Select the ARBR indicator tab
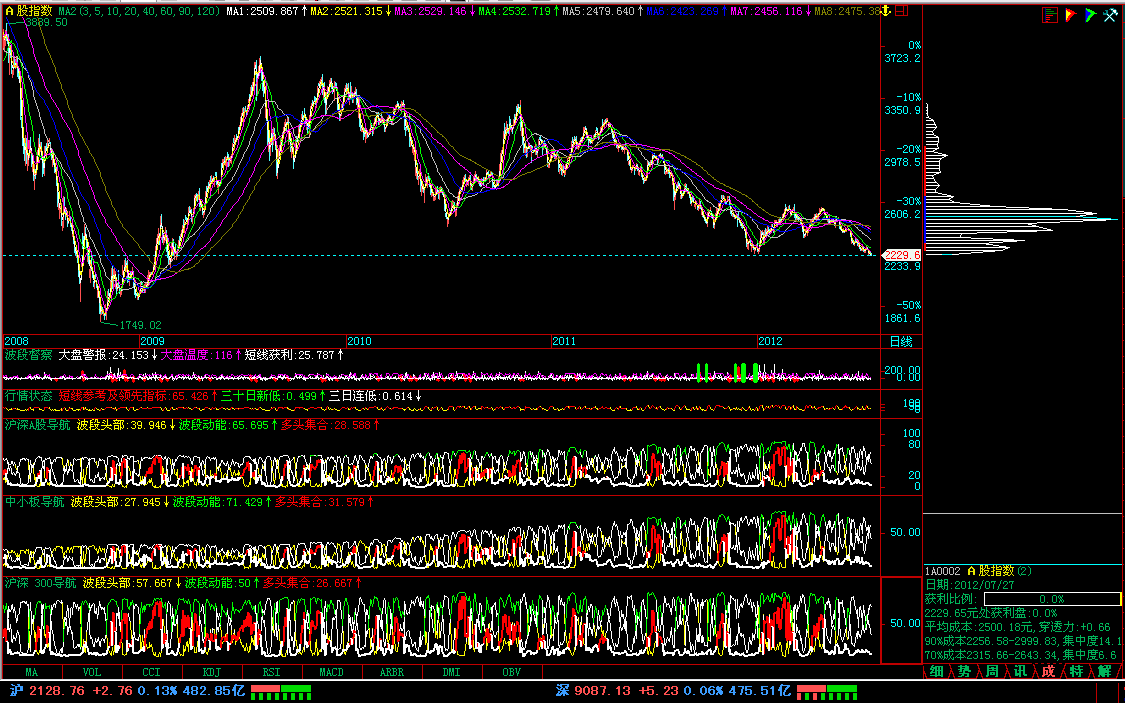Viewport: 1125px width, 703px height. 392,672
